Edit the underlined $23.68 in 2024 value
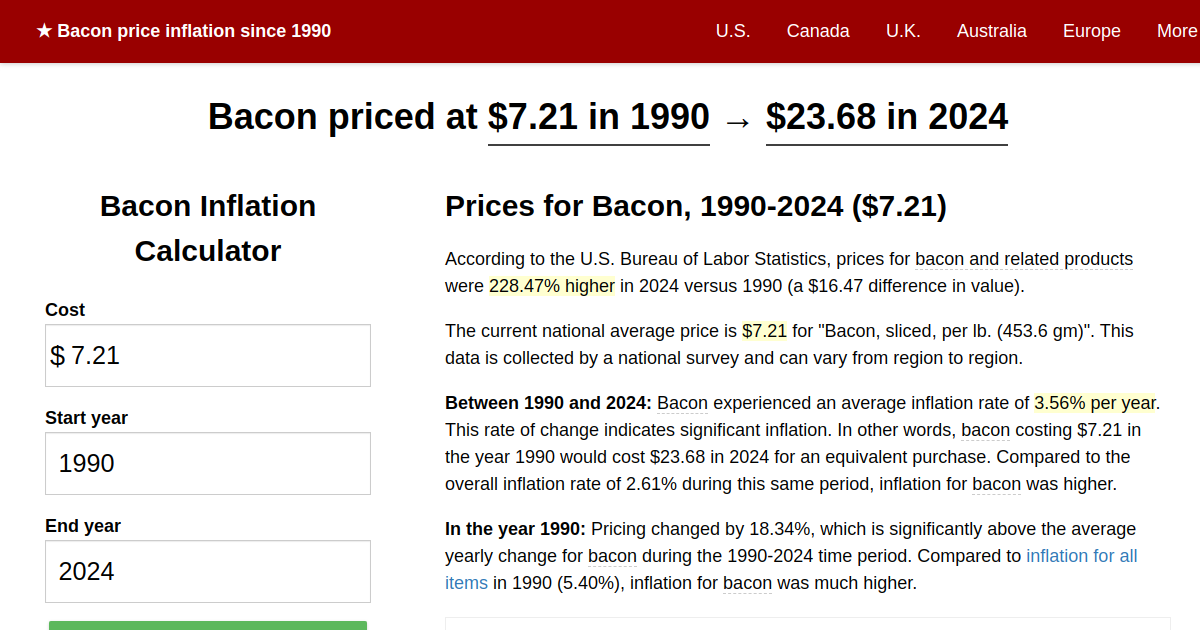The width and height of the screenshot is (1200, 630). point(886,117)
